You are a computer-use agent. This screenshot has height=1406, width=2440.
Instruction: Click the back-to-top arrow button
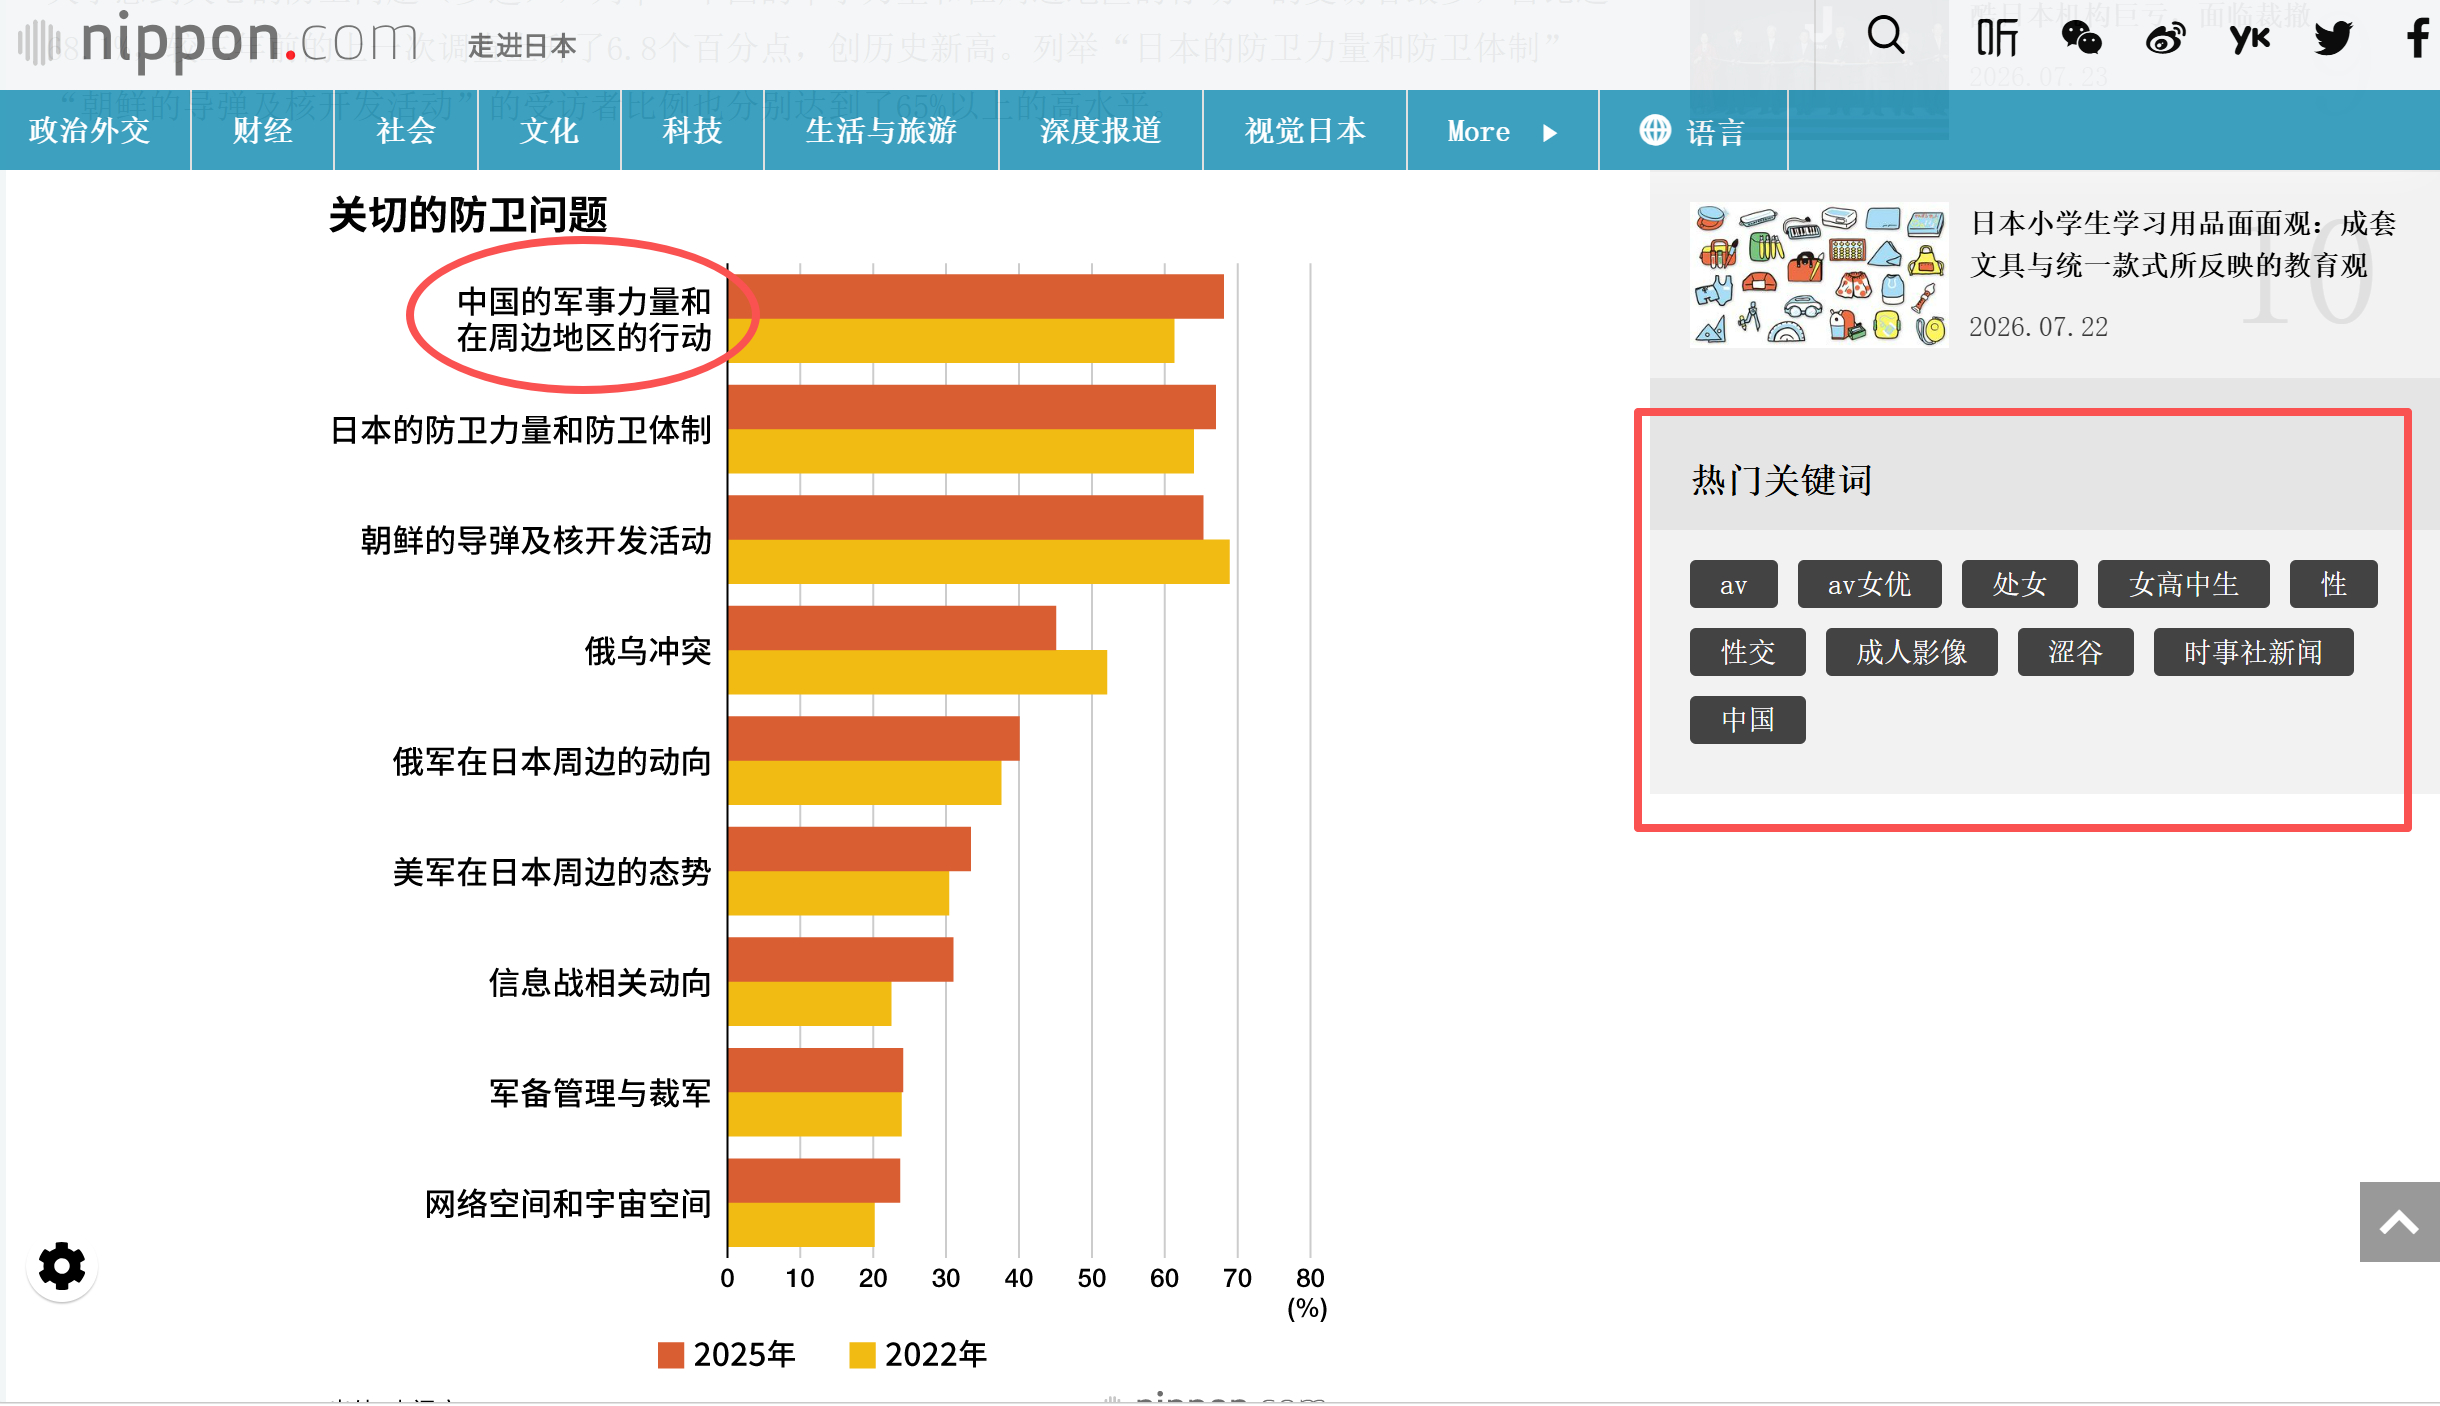click(x=2399, y=1222)
